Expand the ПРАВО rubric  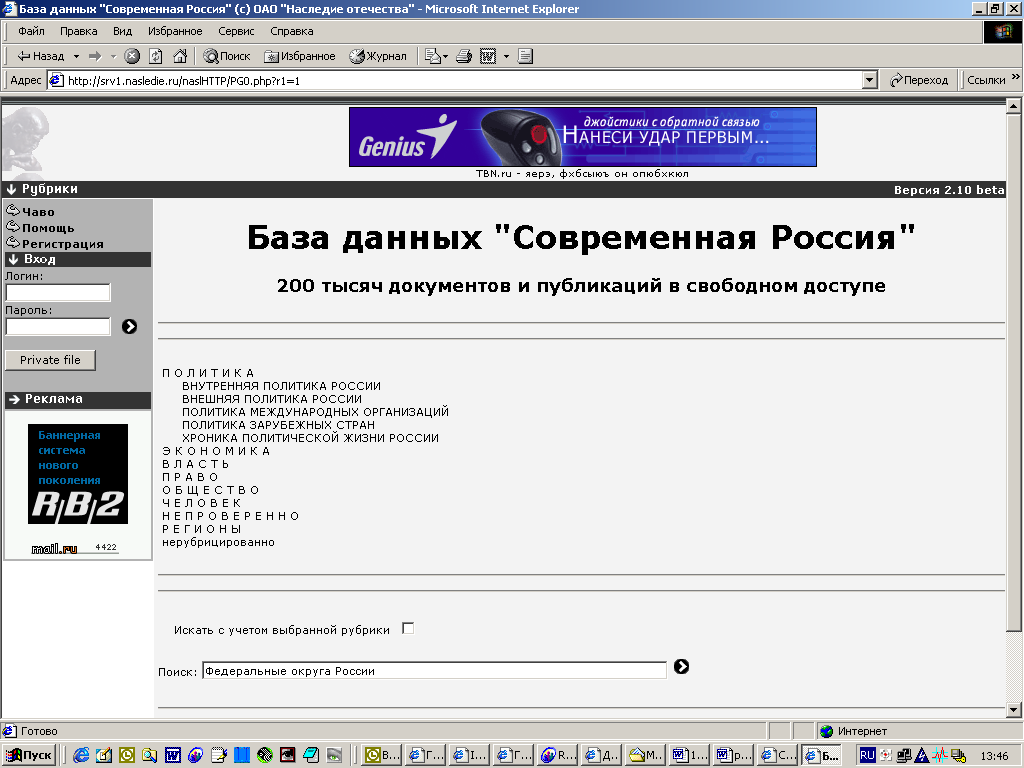coord(190,477)
